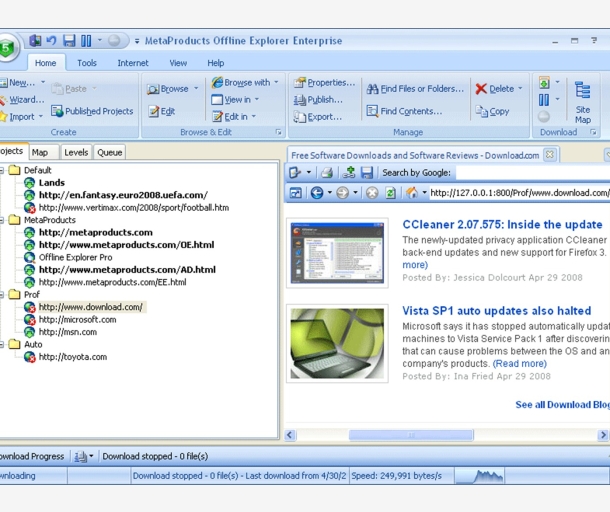The height and width of the screenshot is (512, 610).
Task: Select the Queue tab in left panel
Action: (x=109, y=152)
